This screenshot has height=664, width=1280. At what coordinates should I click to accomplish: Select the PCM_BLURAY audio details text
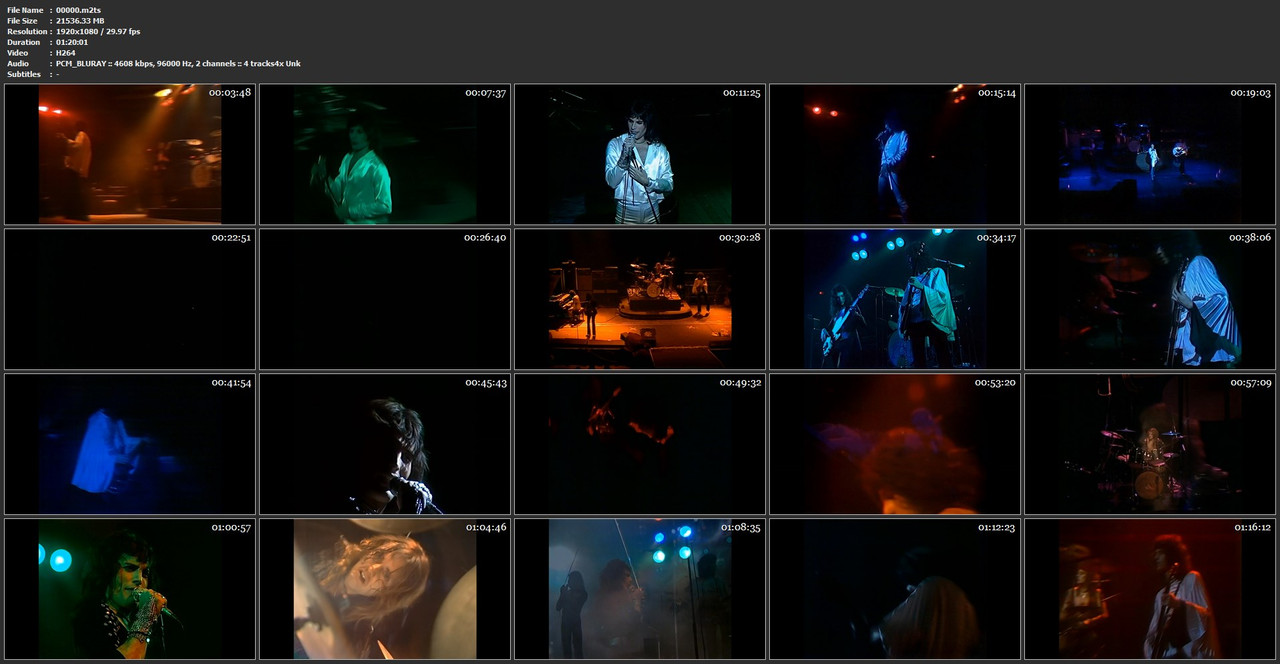(178, 64)
